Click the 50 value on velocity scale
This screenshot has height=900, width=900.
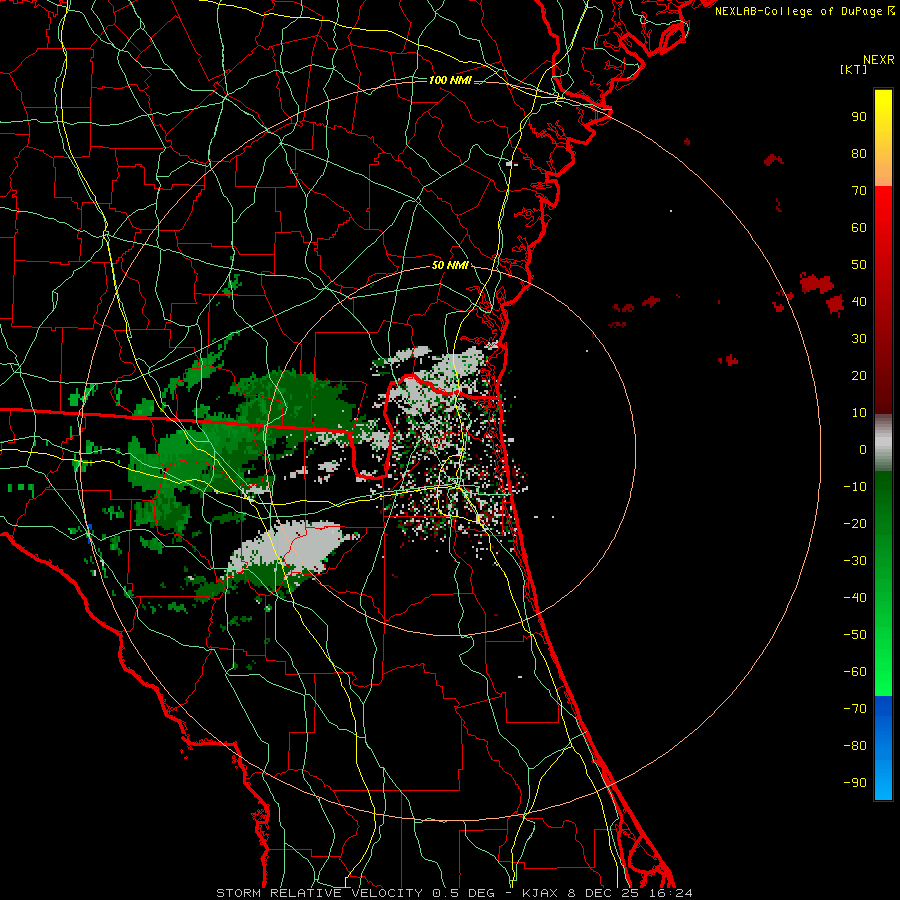coord(859,265)
